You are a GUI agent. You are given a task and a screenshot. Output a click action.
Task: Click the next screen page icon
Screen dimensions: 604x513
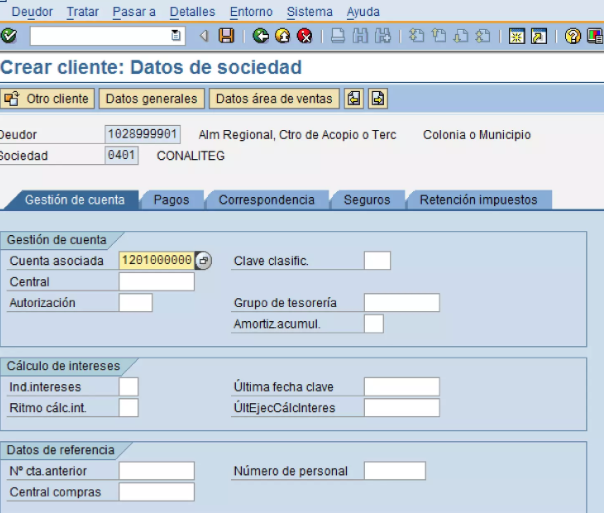378,99
